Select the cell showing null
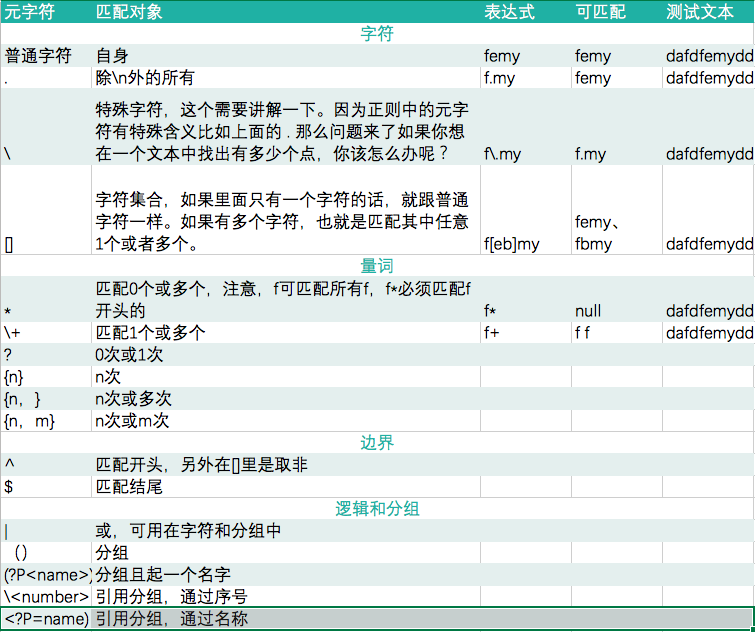Screen dimensions: 755x632 617,299
